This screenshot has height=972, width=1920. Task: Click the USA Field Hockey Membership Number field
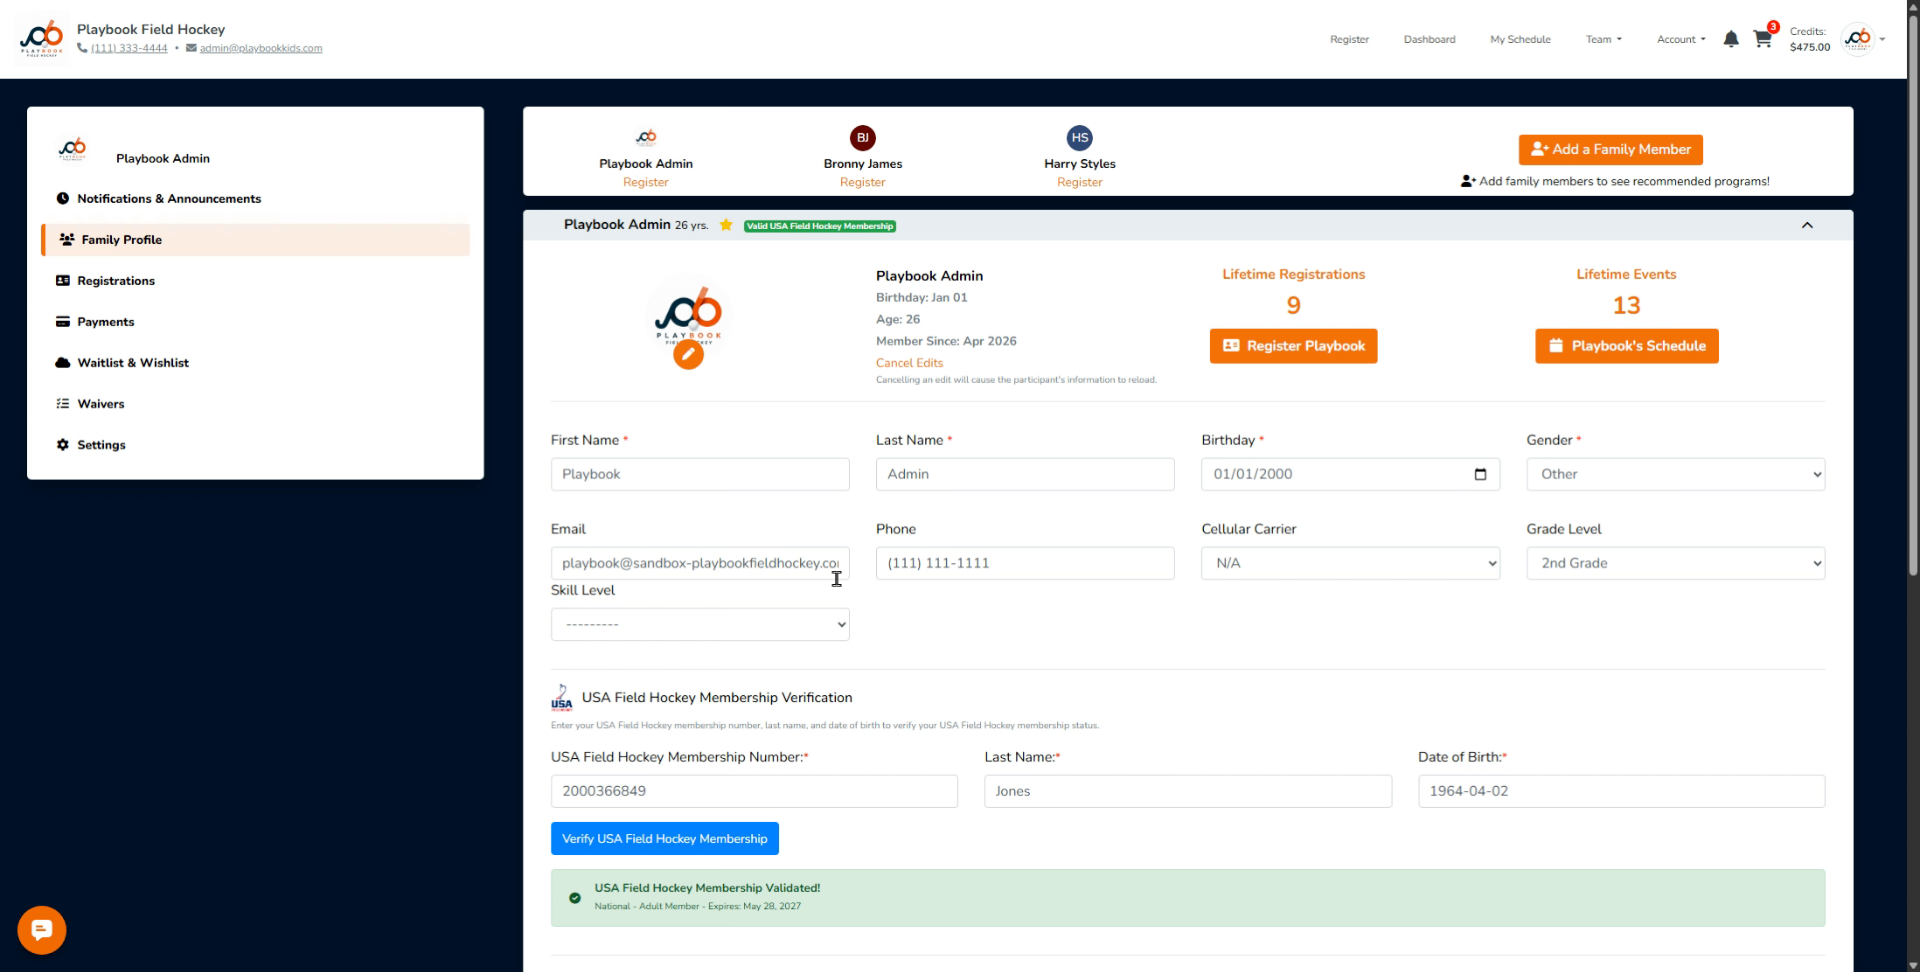[754, 791]
